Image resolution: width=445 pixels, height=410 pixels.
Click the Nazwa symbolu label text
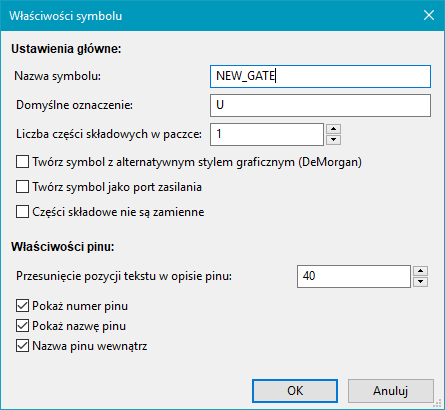(57, 76)
